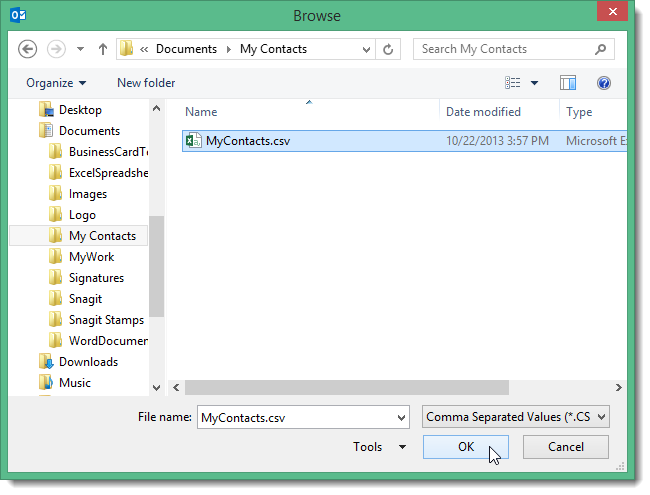Image resolution: width=650 pixels, height=495 pixels.
Task: Click the file list scroll right arrow
Action: point(618,388)
